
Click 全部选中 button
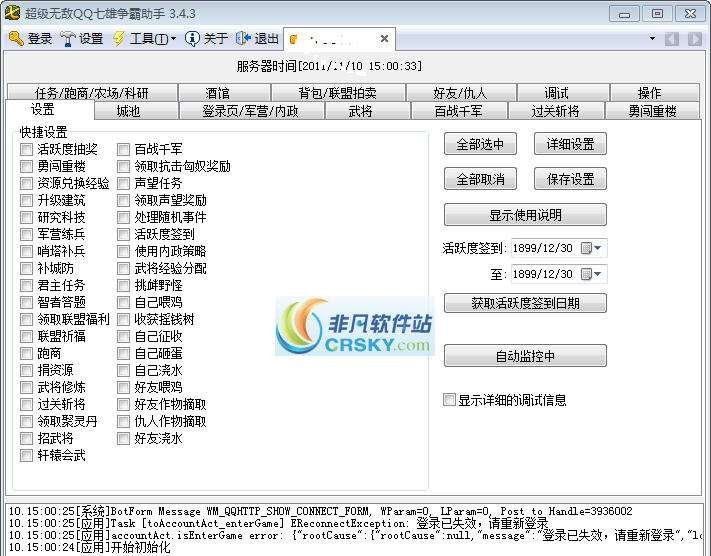pos(480,144)
